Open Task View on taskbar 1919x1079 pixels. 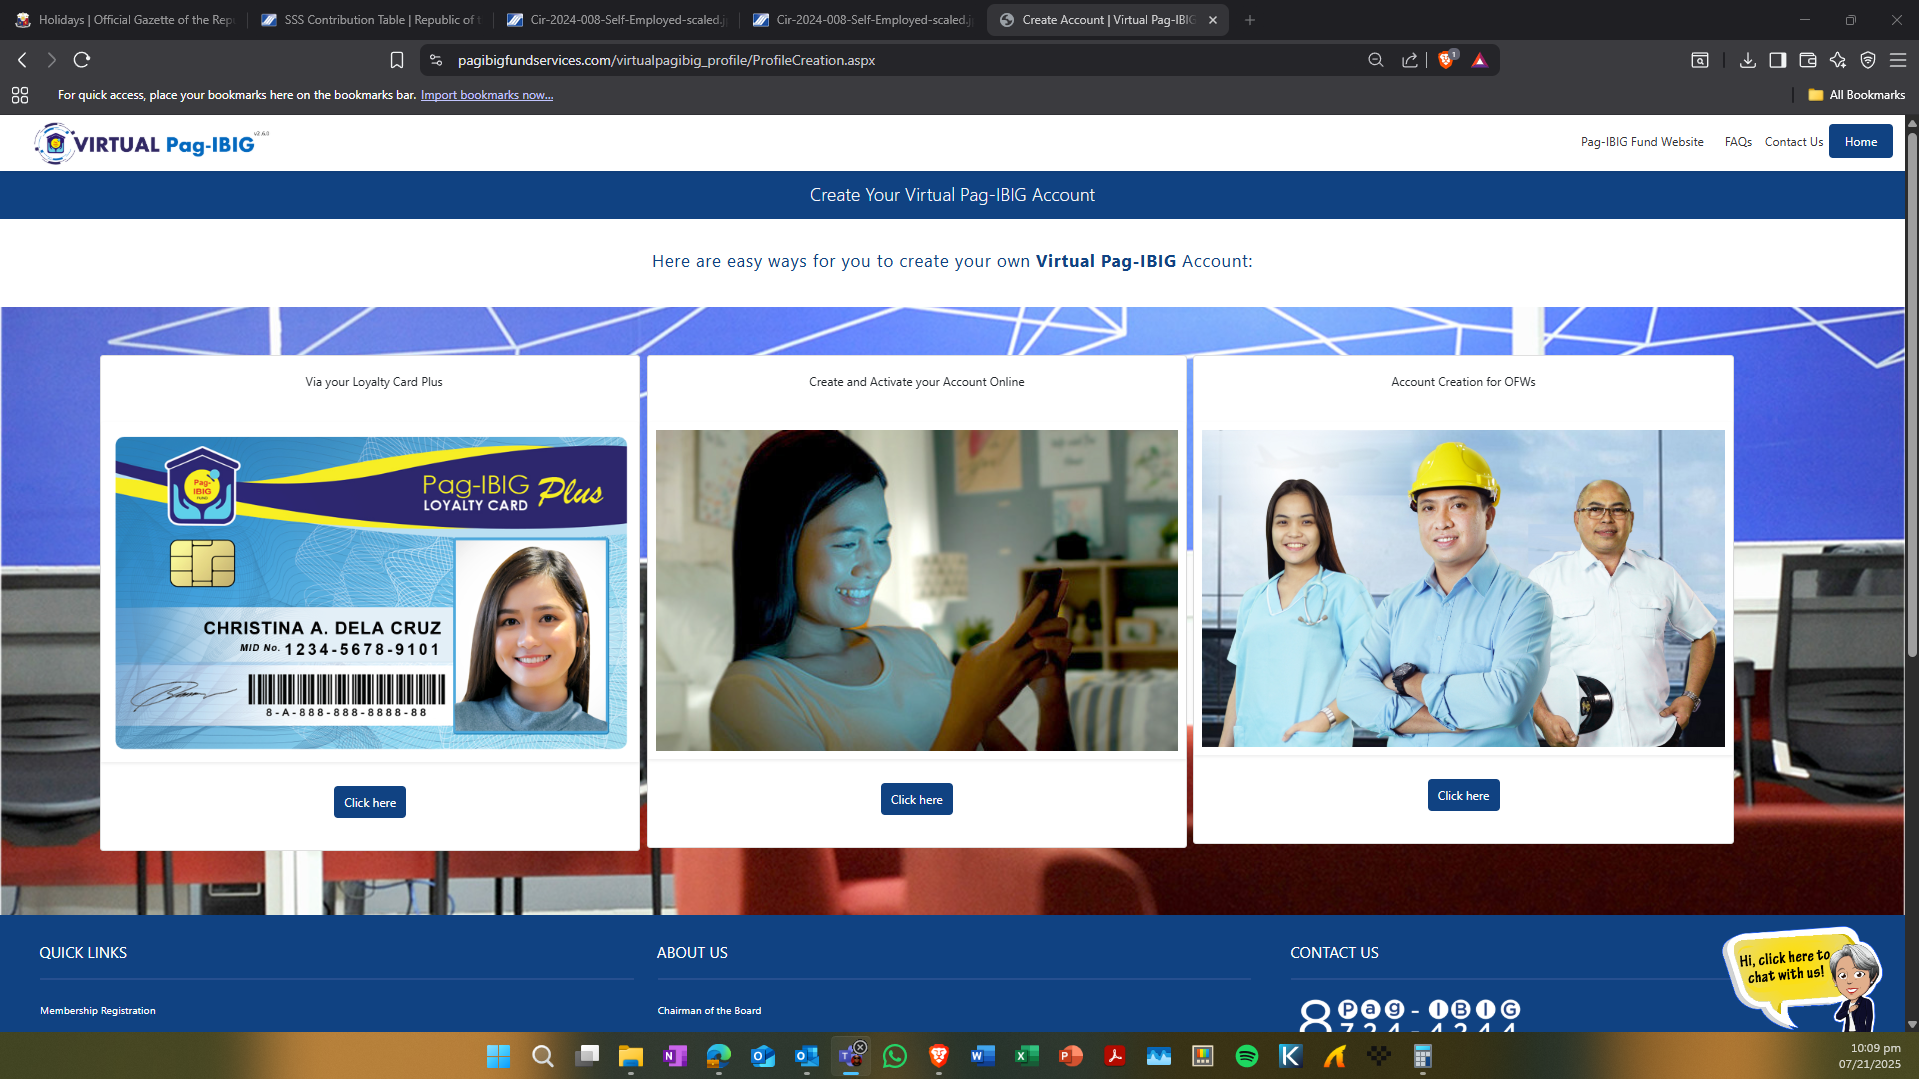587,1056
